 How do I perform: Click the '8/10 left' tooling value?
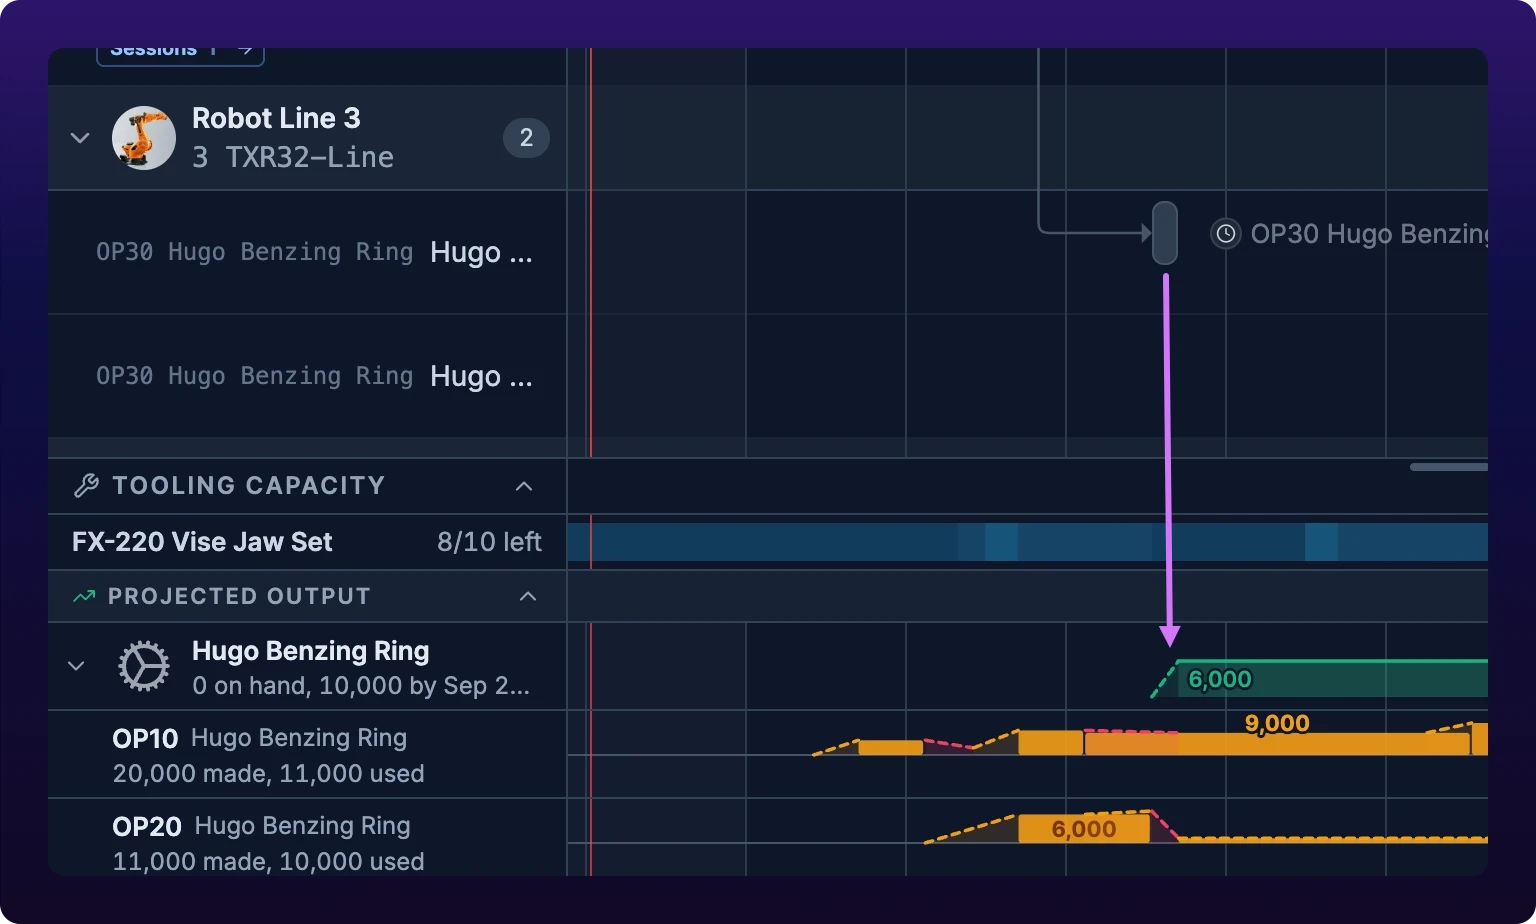click(x=489, y=542)
